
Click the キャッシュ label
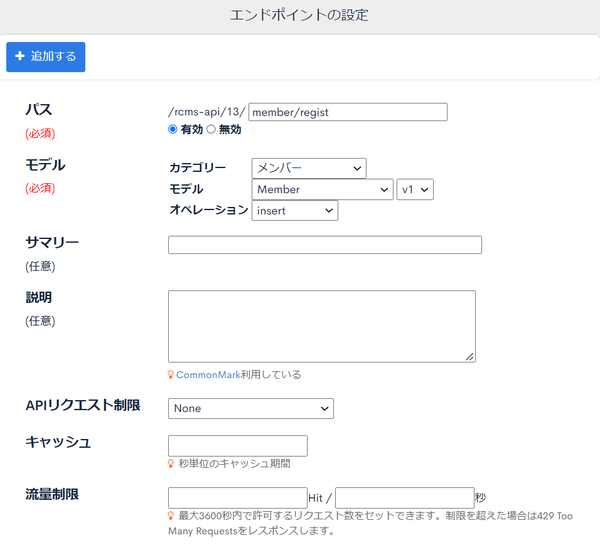[58, 442]
